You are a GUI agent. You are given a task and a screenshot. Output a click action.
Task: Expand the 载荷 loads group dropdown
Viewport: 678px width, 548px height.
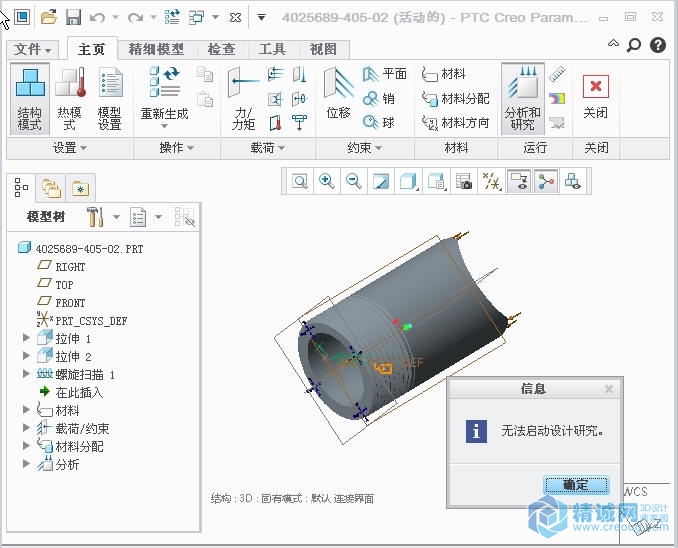268,148
